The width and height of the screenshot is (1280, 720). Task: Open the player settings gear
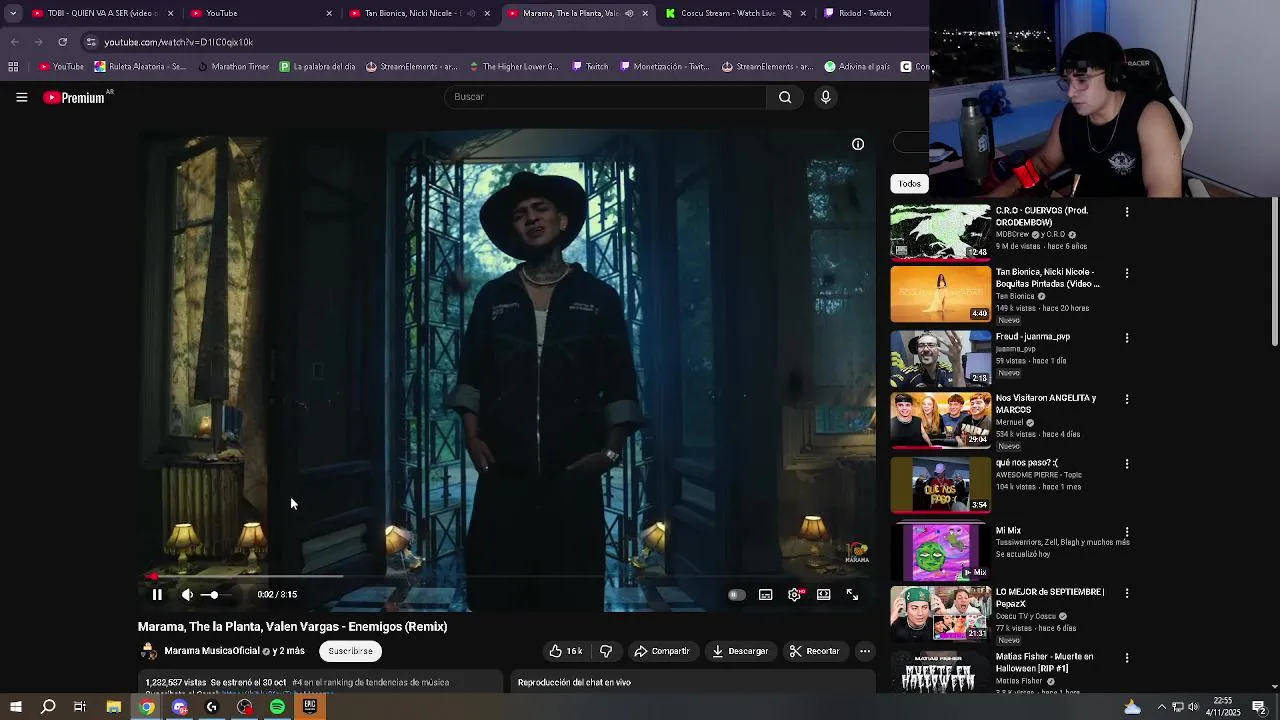coord(795,595)
